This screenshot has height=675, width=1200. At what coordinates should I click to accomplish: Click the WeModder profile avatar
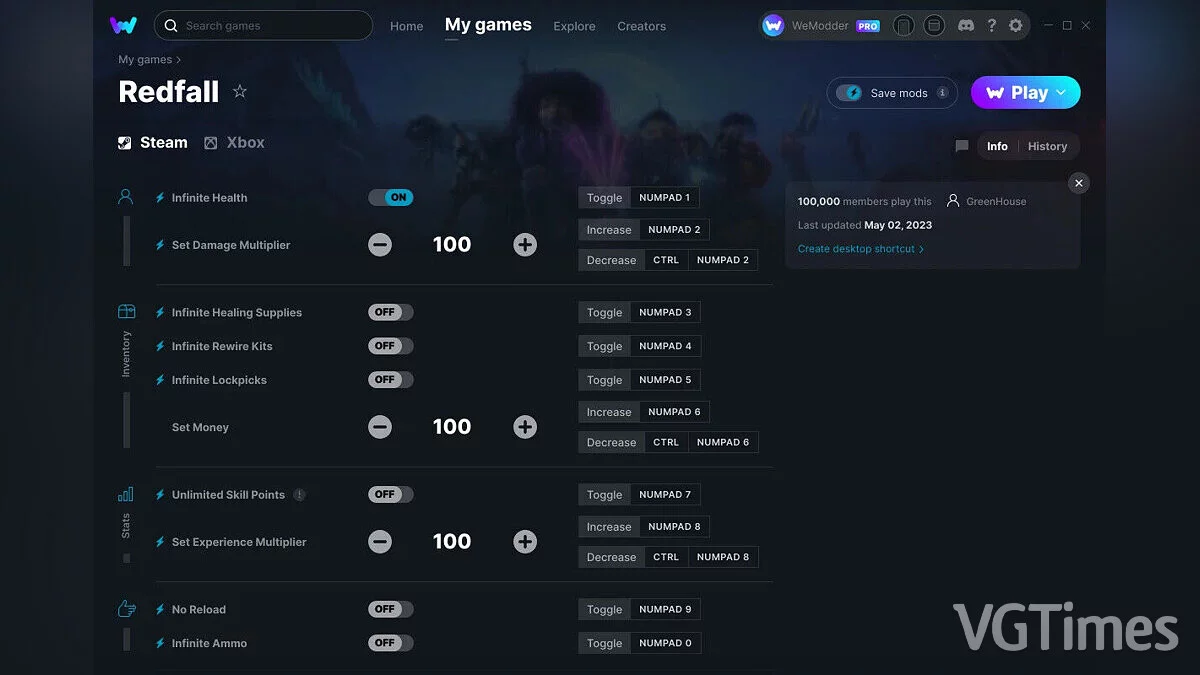773,26
